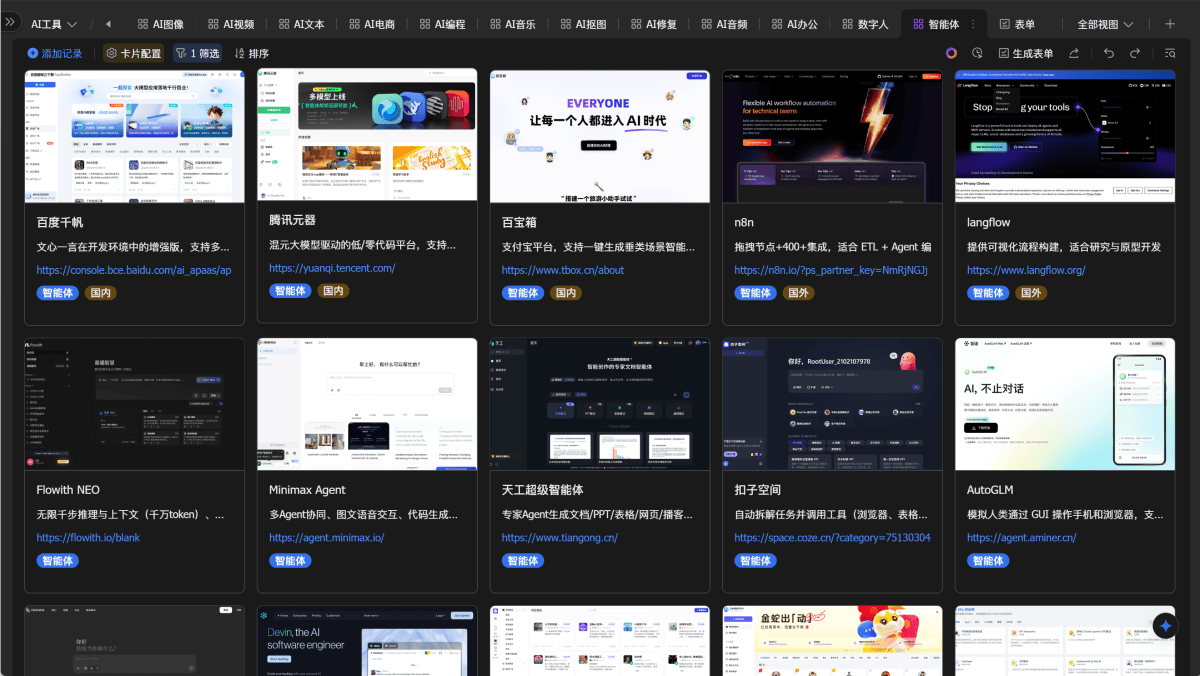Image resolution: width=1200 pixels, height=676 pixels.
Task: Open the Devin AI software engineer thumbnail
Action: point(367,640)
